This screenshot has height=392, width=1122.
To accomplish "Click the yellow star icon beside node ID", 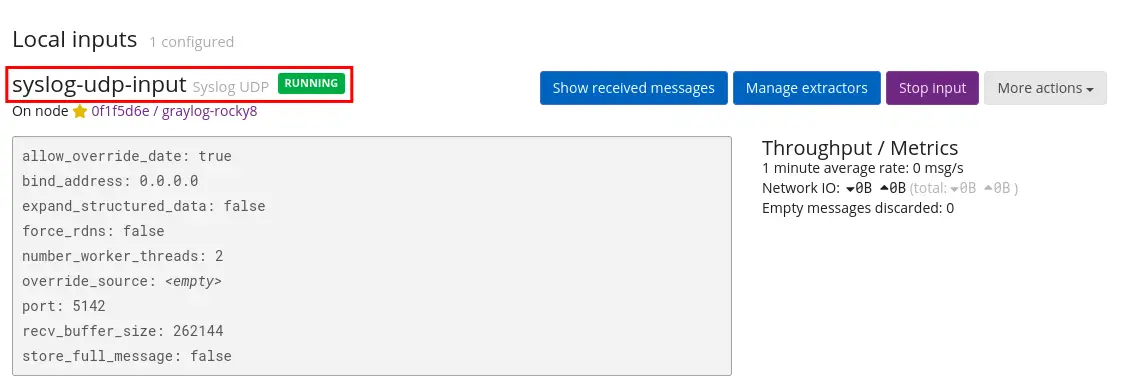I will click(x=79, y=112).
